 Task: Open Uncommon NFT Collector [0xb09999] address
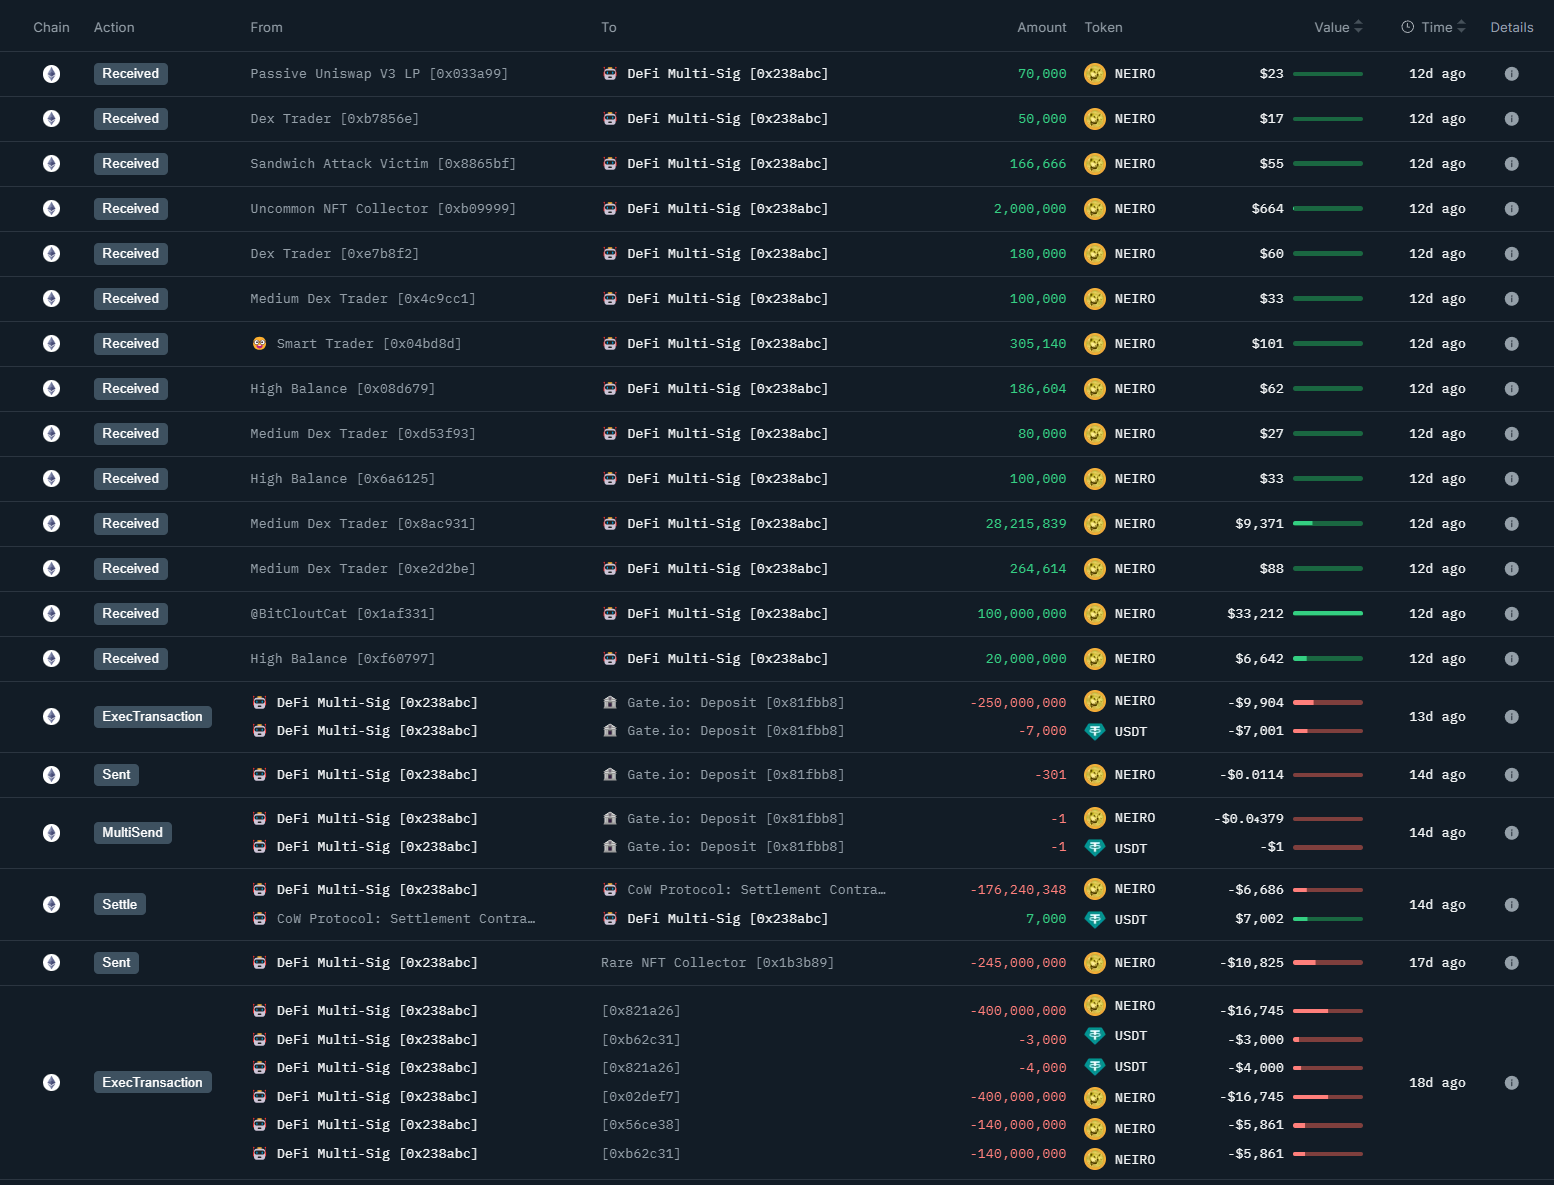[x=383, y=209]
